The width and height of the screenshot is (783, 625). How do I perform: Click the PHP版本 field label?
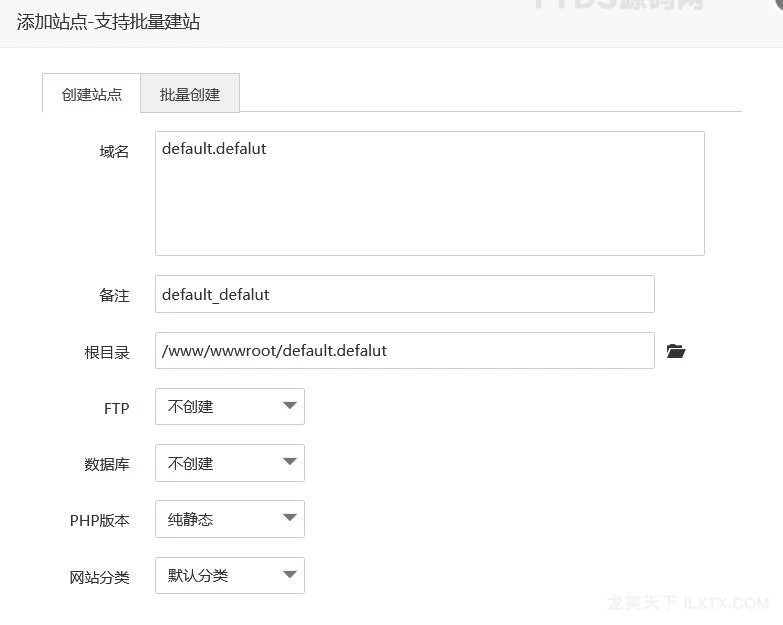pyautogui.click(x=100, y=521)
